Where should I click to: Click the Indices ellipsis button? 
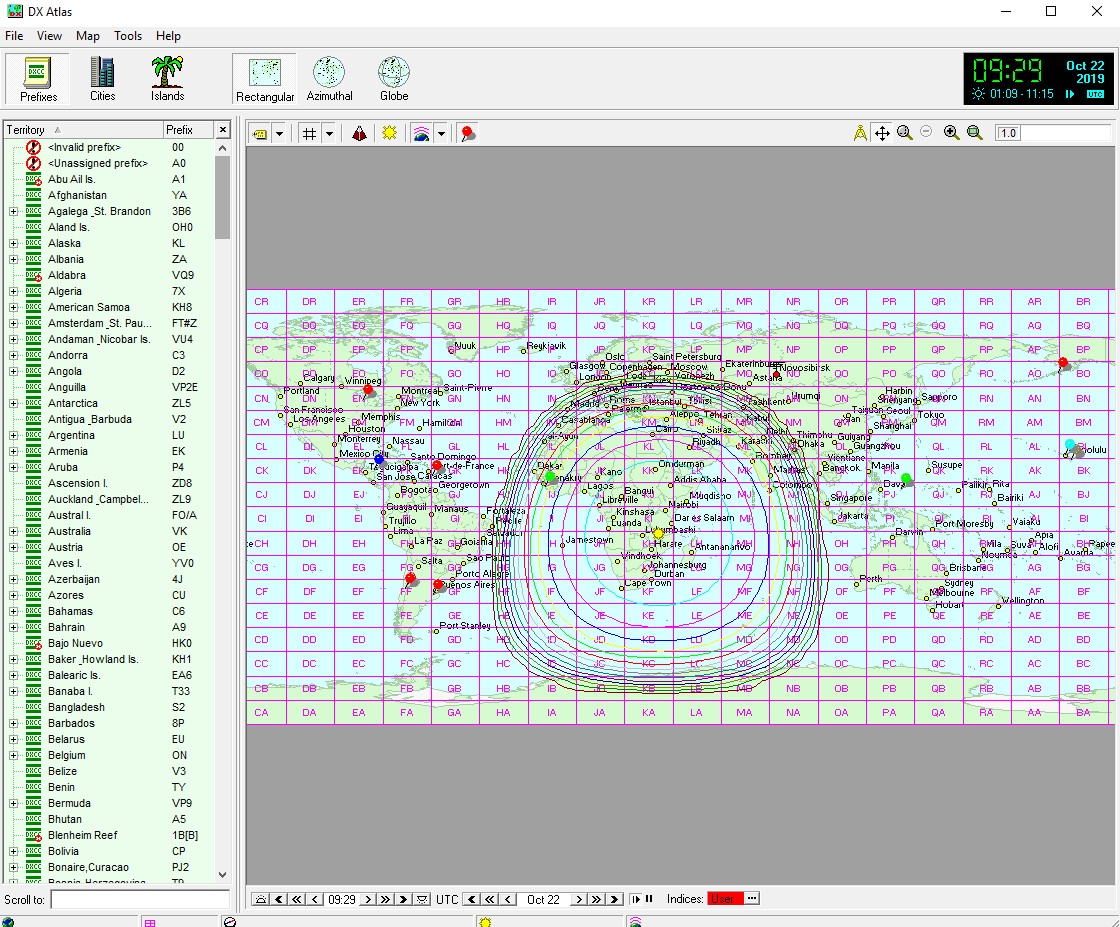752,899
